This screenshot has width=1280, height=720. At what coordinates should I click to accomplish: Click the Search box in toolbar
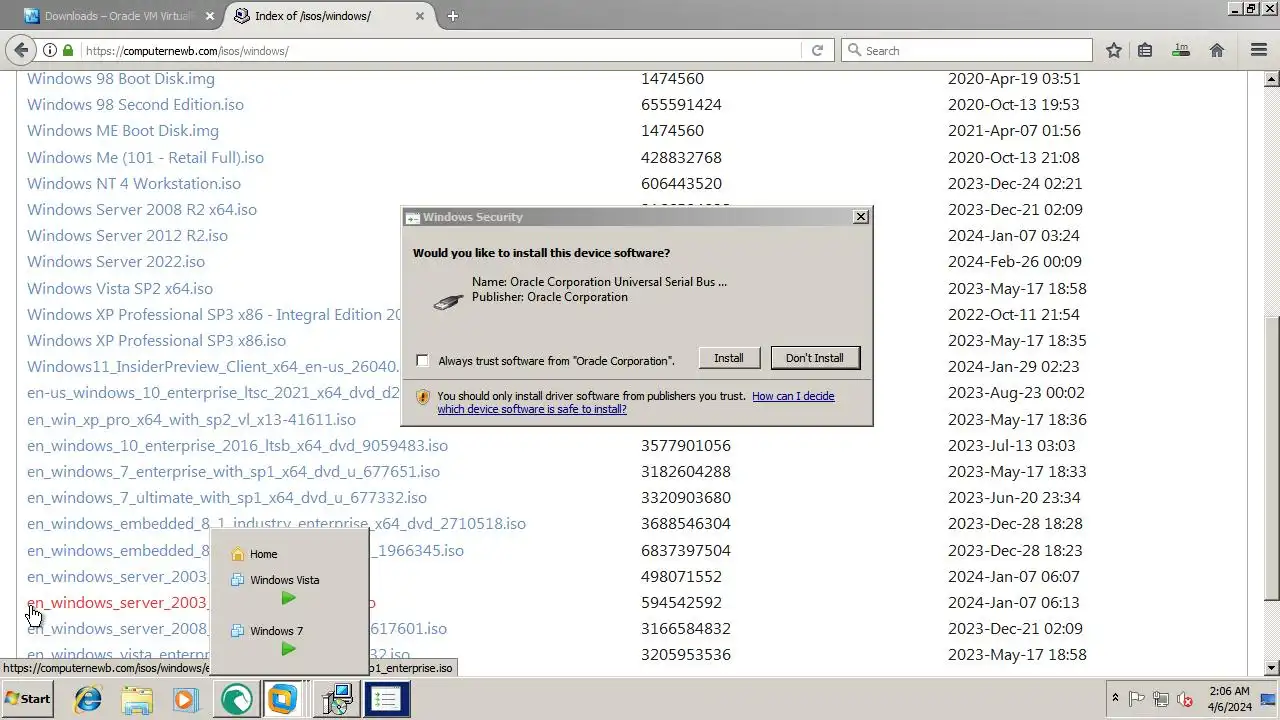(x=967, y=50)
